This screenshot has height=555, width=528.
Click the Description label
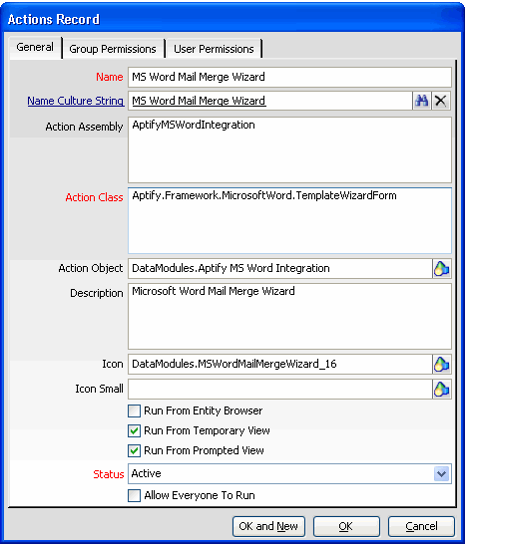(97, 293)
